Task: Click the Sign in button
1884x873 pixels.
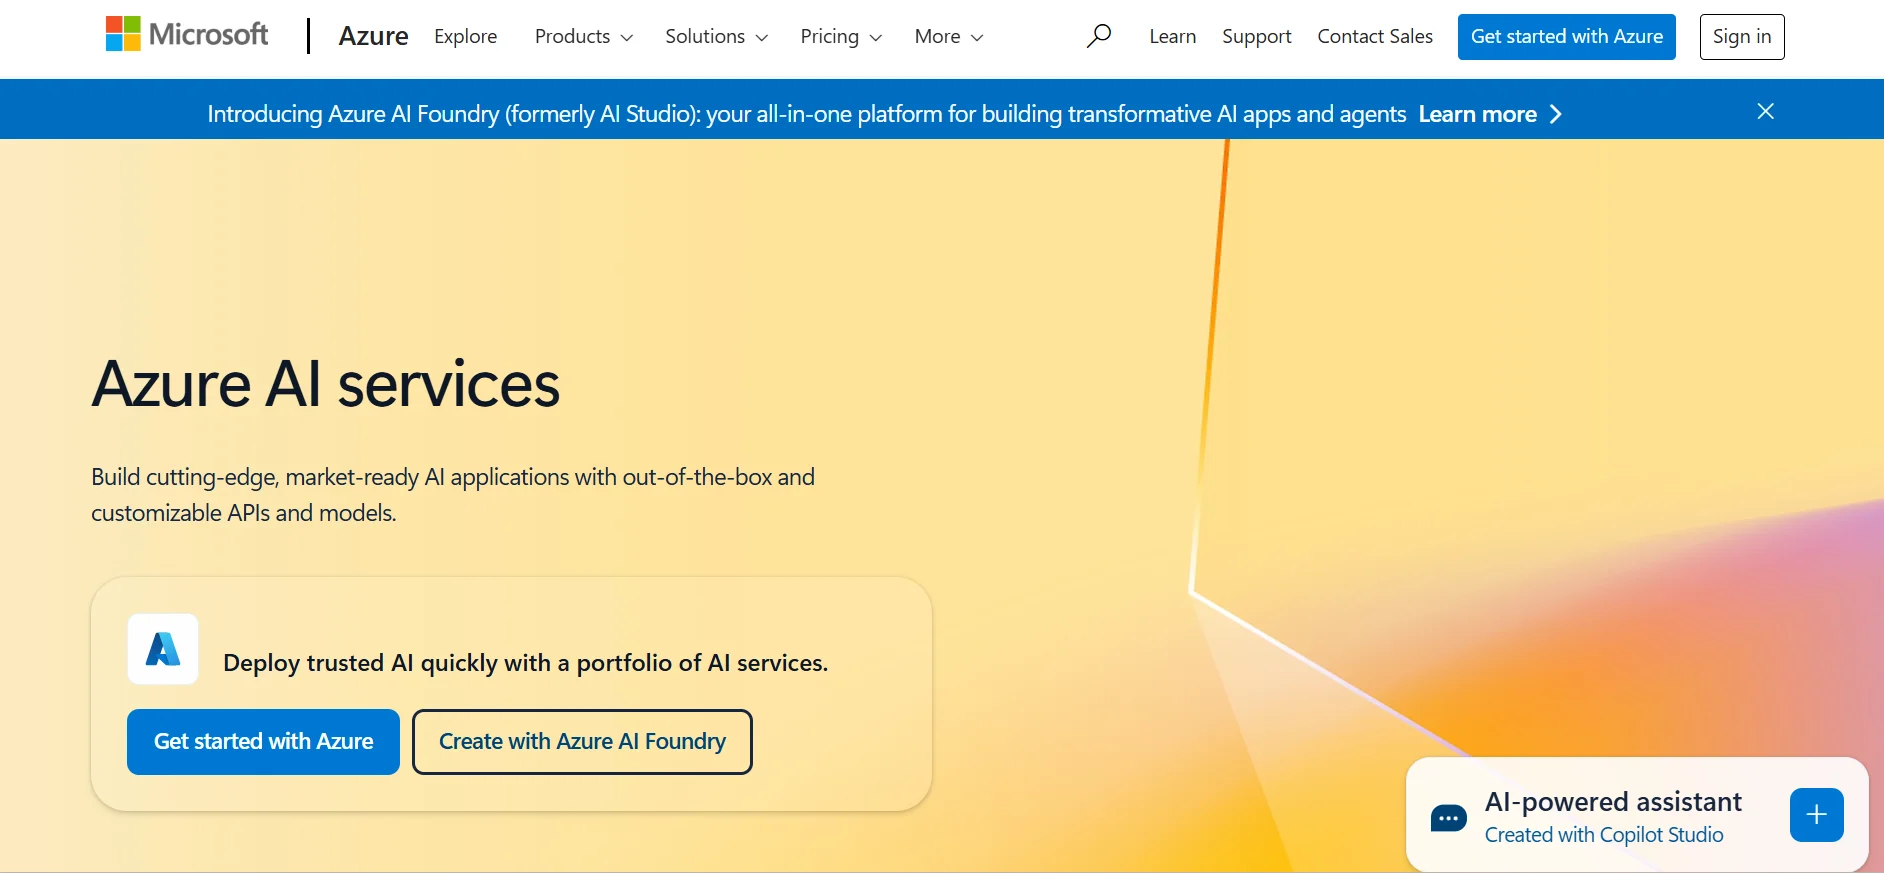Action: 1742,37
